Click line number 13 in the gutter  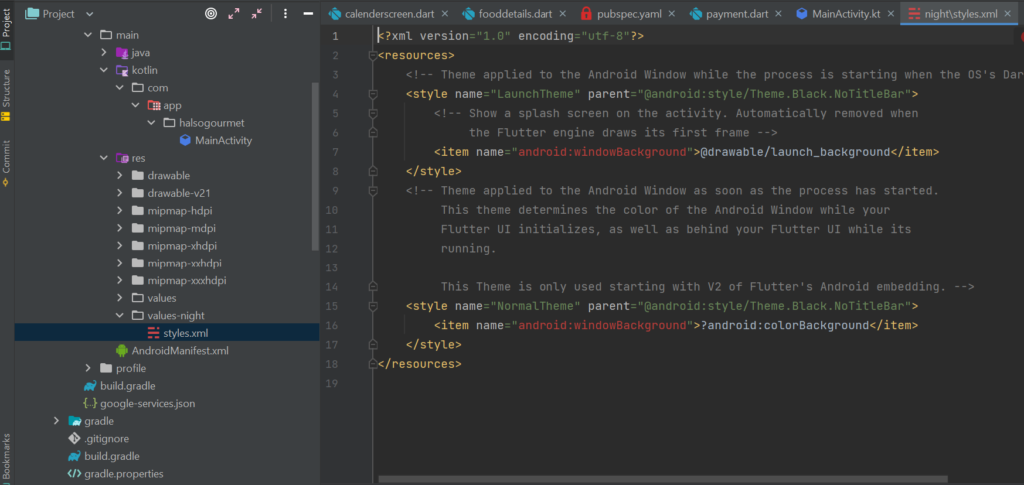(333, 268)
